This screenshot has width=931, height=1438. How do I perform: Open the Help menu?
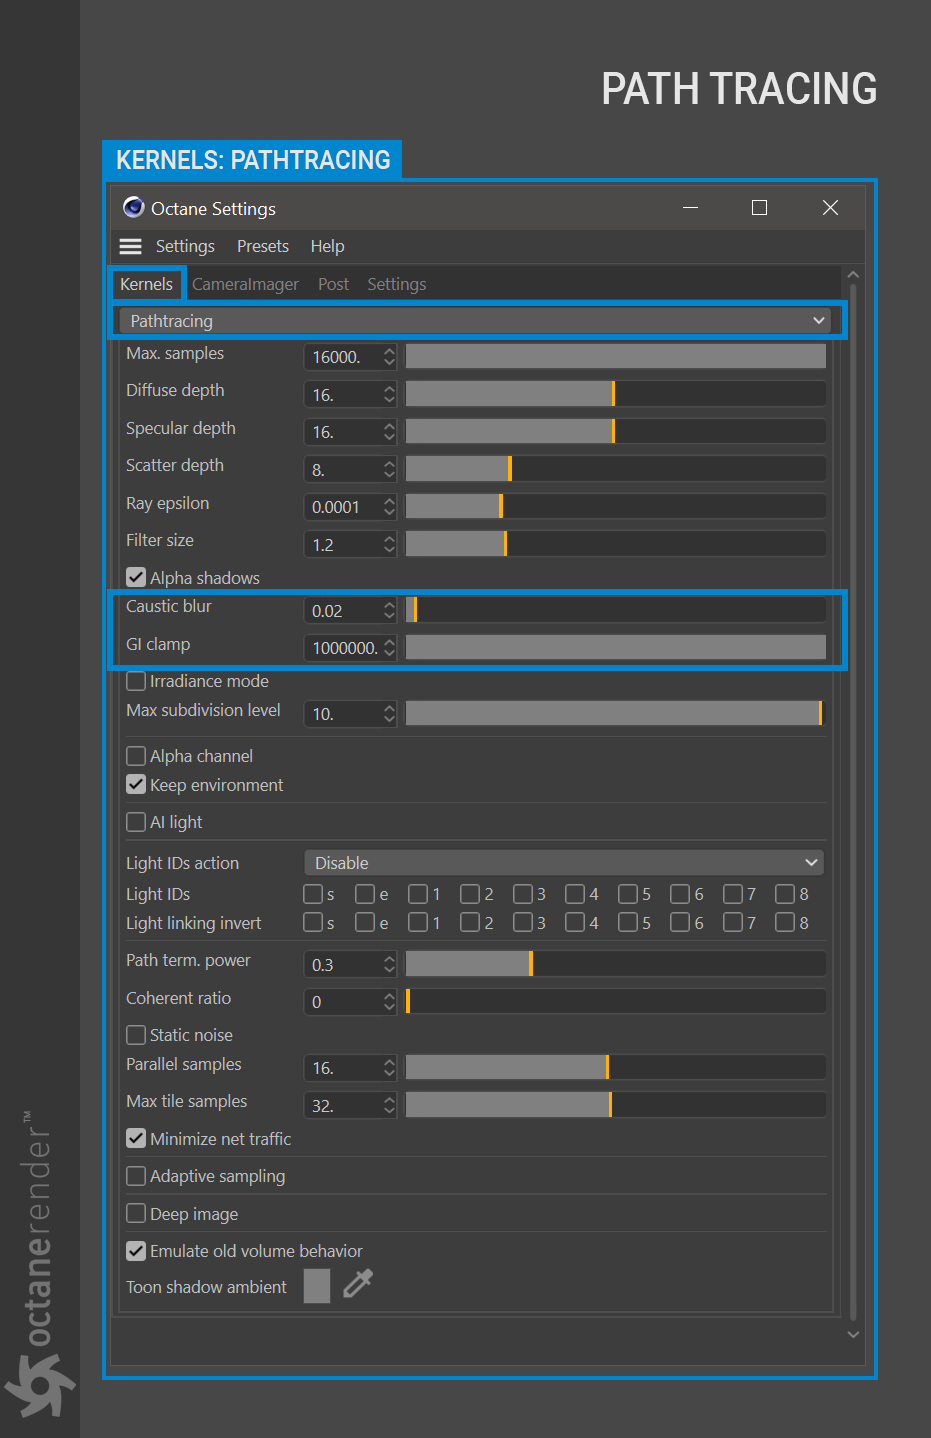[x=327, y=246]
